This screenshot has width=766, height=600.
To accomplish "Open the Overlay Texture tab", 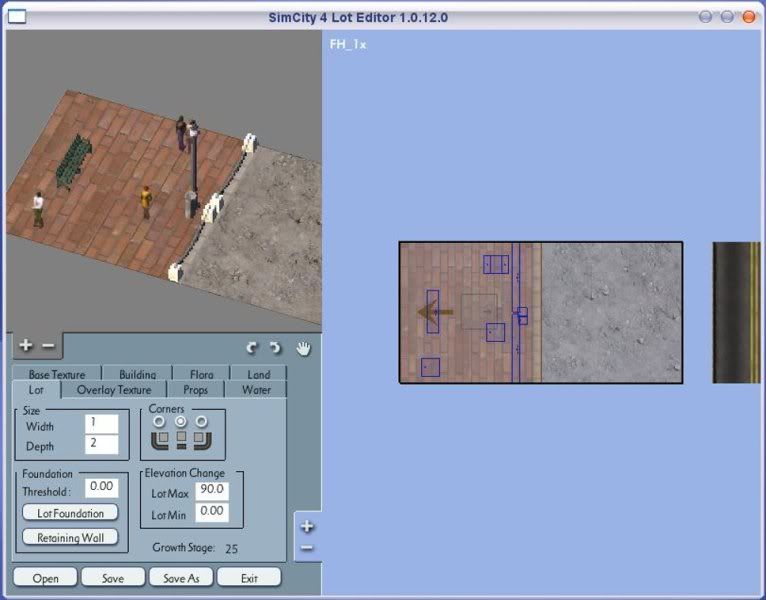I will [114, 389].
